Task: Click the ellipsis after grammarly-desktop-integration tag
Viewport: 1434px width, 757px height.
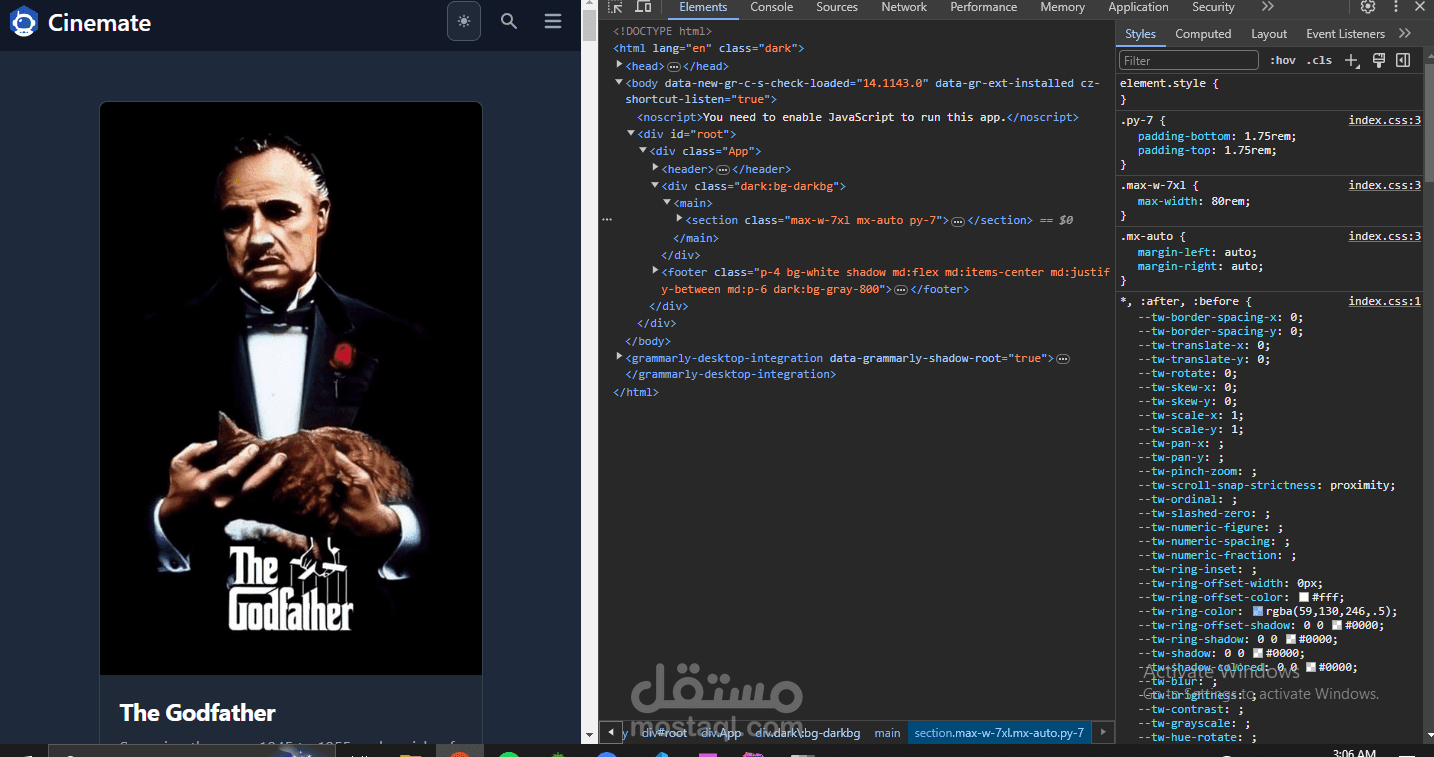Action: [x=1063, y=358]
